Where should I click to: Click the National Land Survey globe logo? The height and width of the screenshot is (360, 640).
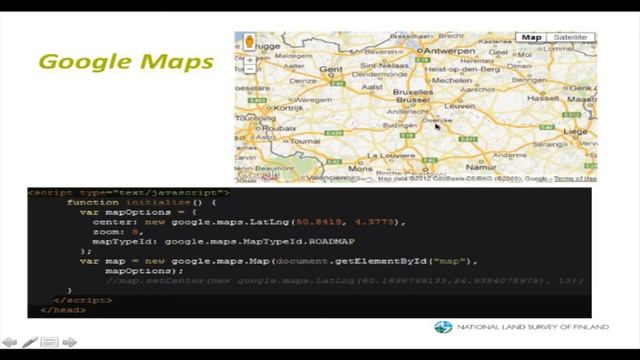click(443, 327)
